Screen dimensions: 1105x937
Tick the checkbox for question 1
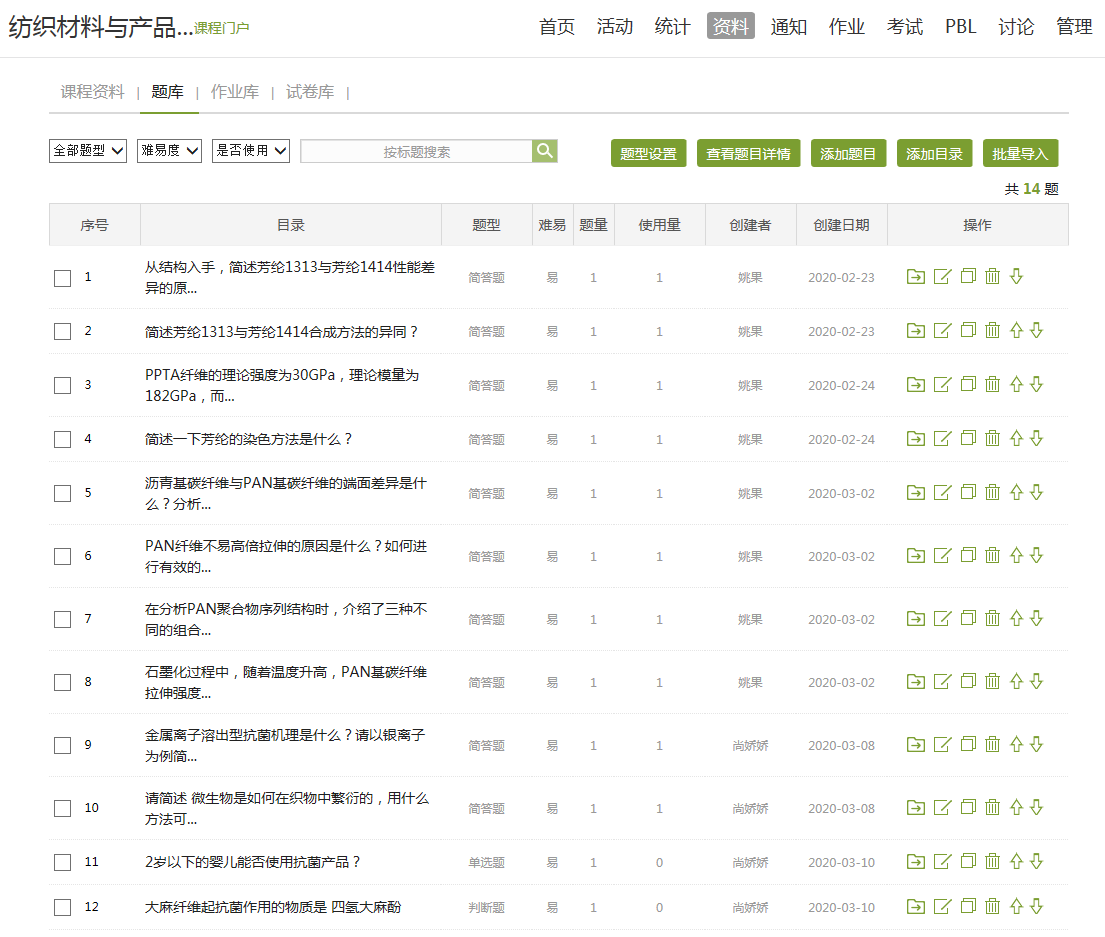pos(63,278)
